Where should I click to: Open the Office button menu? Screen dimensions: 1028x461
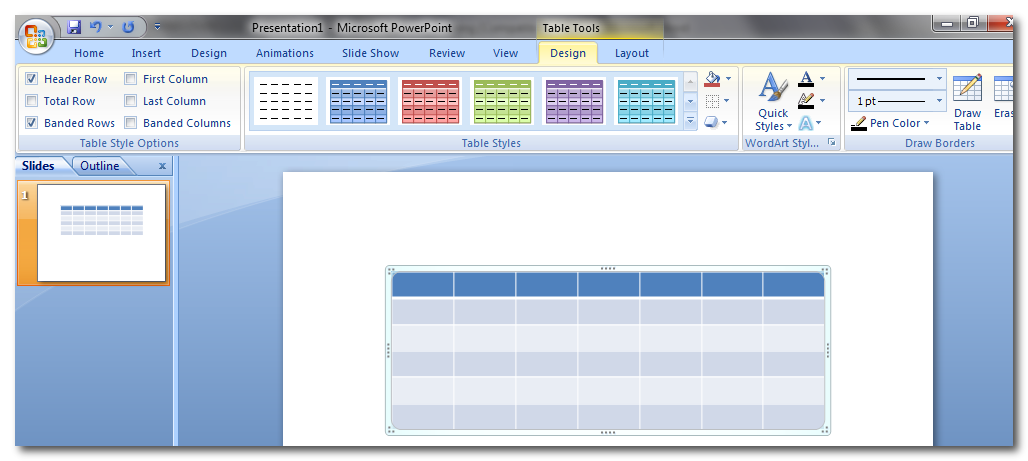tap(36, 37)
